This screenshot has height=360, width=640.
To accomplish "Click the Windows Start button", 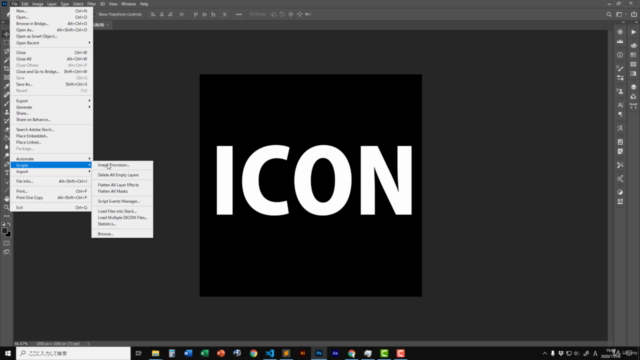I will click(x=8, y=353).
